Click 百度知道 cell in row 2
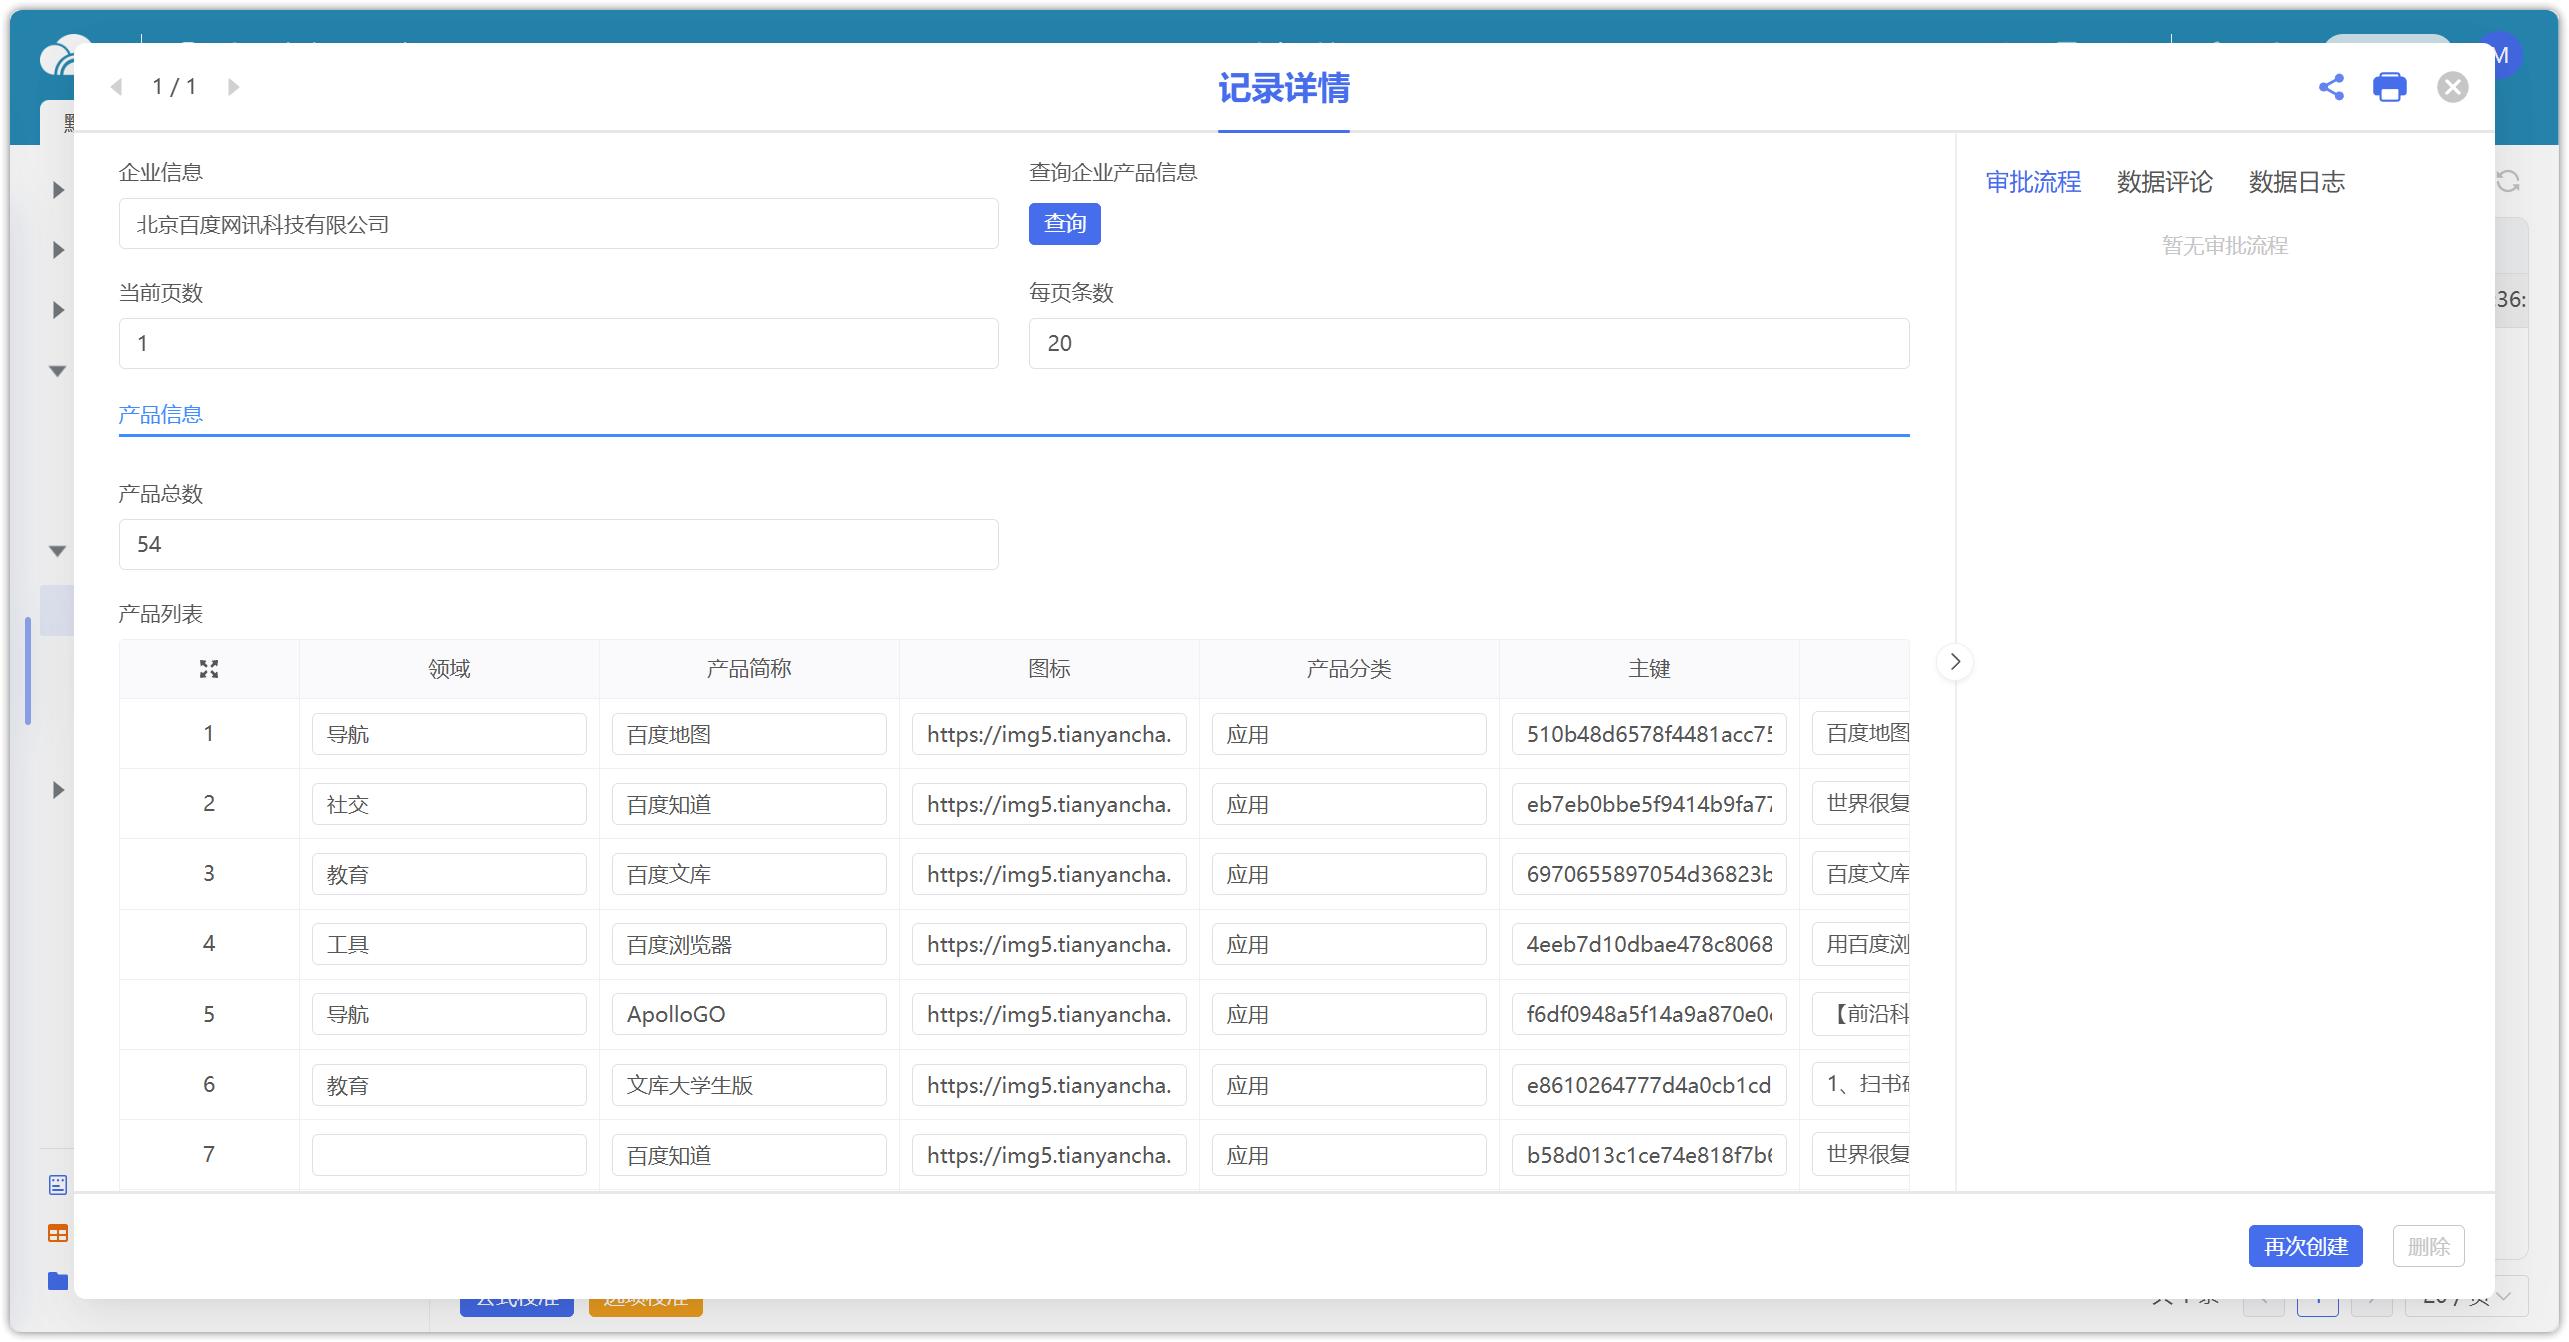This screenshot has height=1342, width=2569. [x=749, y=804]
